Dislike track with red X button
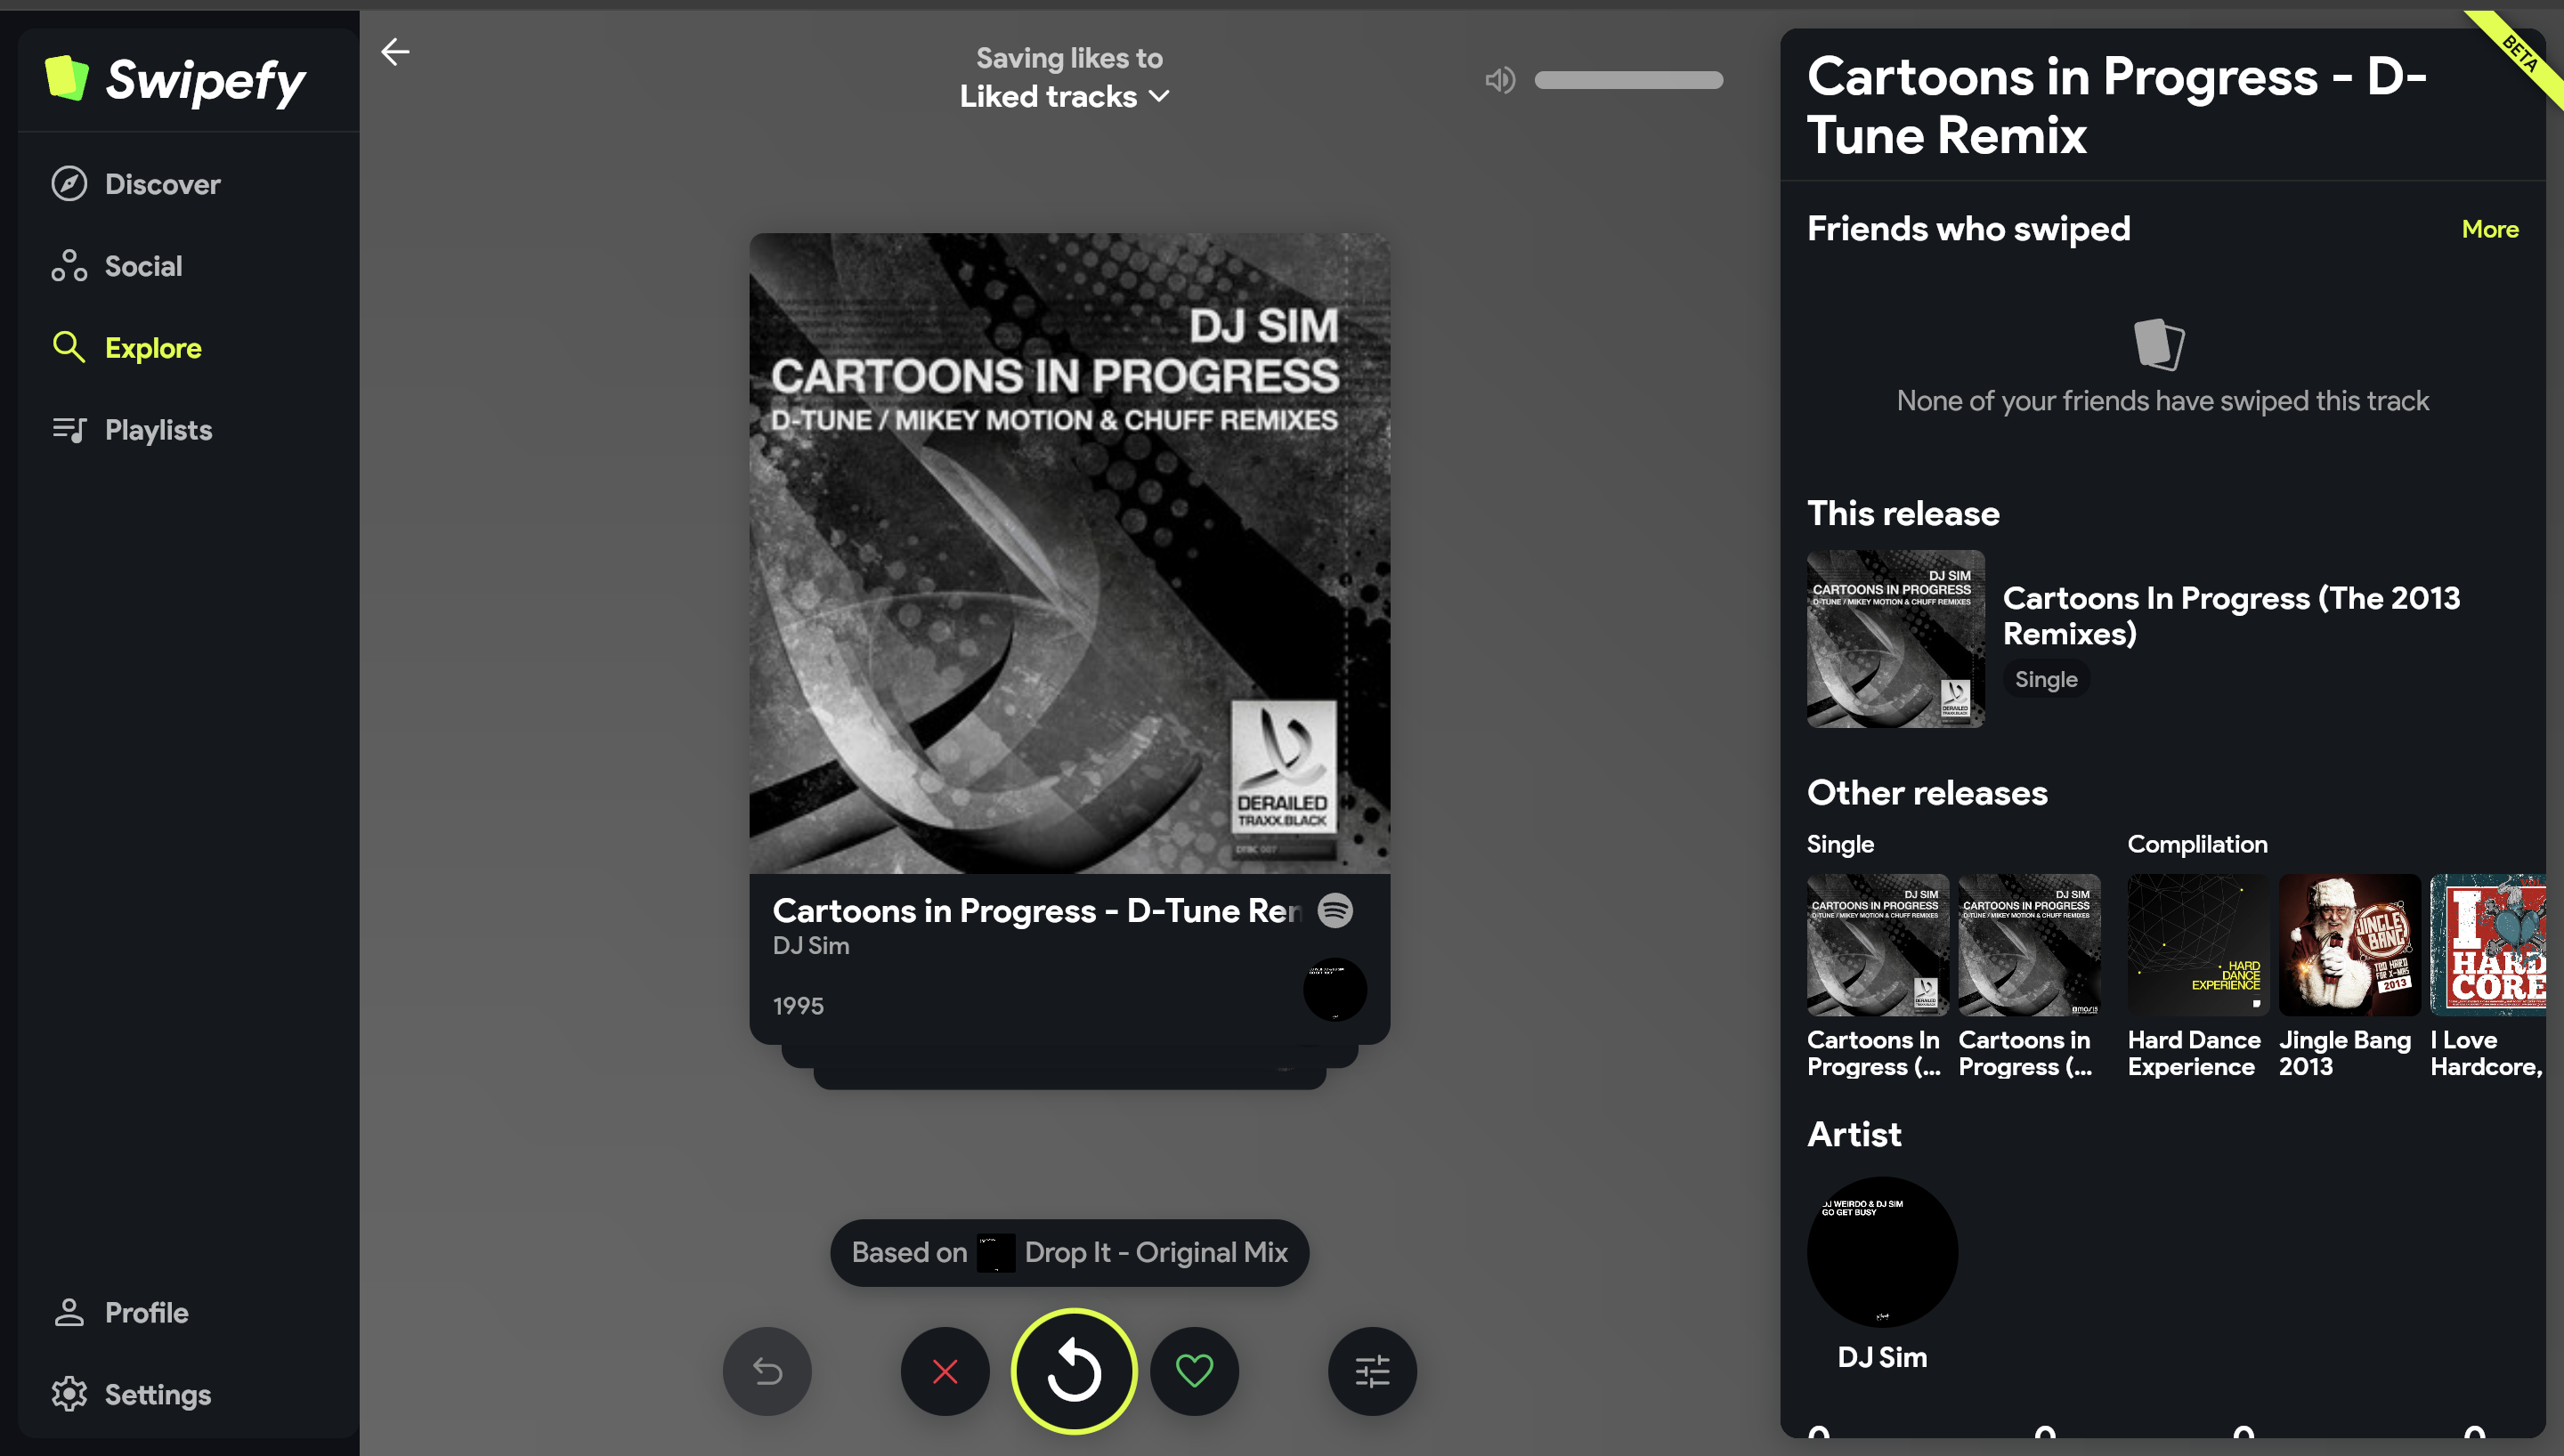Viewport: 2564px width, 1456px height. 945,1371
